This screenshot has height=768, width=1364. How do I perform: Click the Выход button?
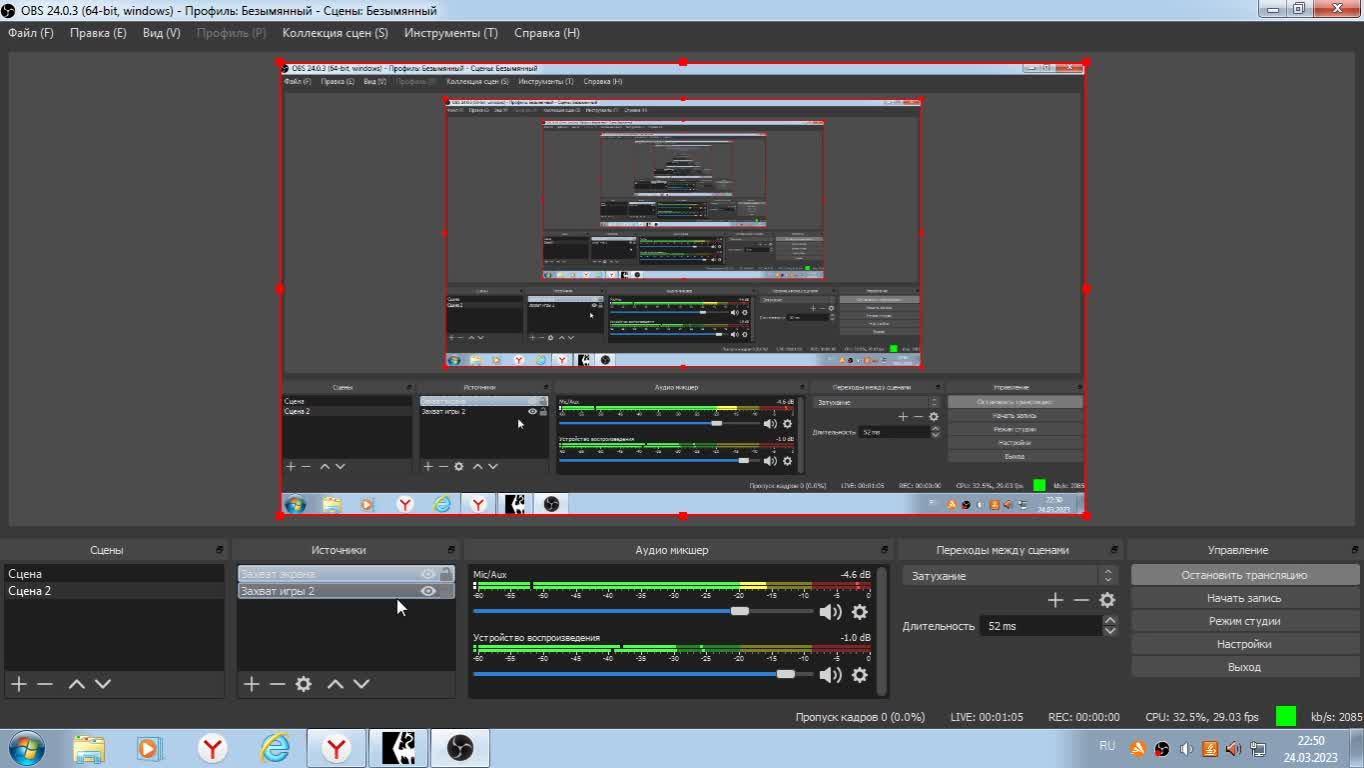coord(1245,667)
